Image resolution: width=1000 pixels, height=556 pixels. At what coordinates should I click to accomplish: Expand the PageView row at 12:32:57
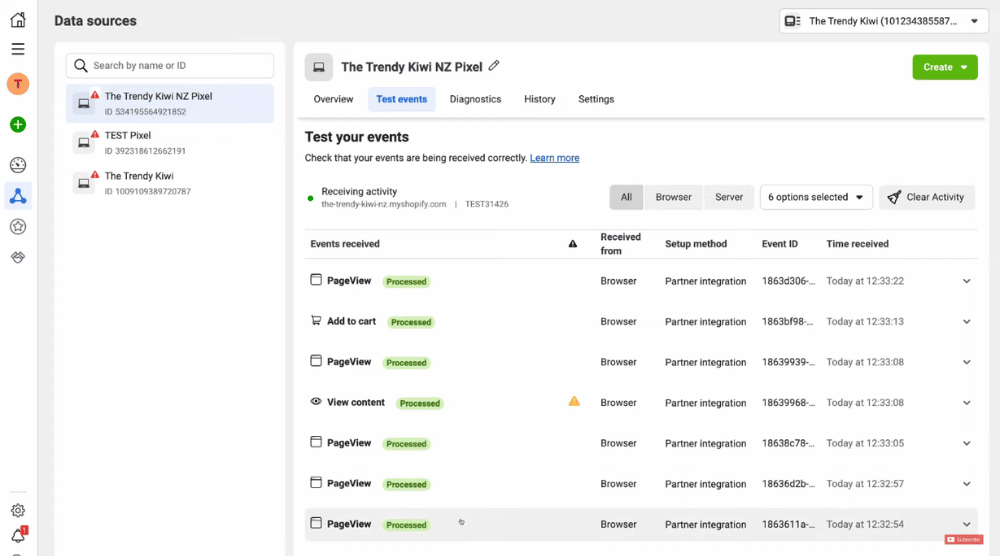point(967,484)
